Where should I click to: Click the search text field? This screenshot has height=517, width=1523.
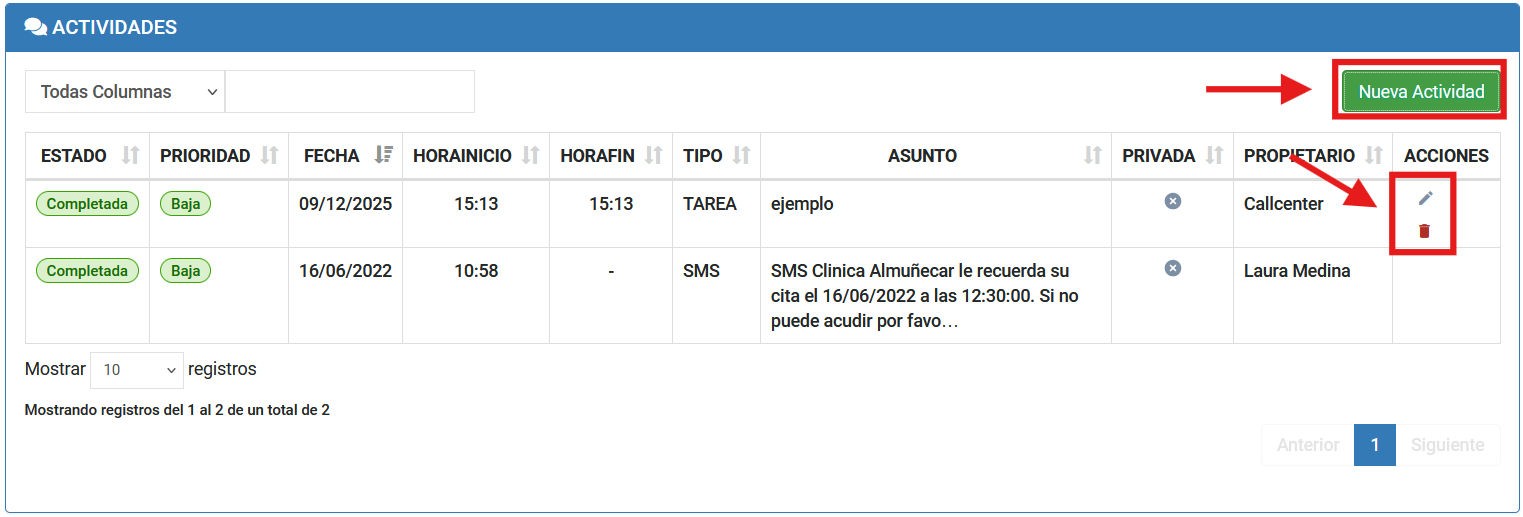click(x=350, y=92)
